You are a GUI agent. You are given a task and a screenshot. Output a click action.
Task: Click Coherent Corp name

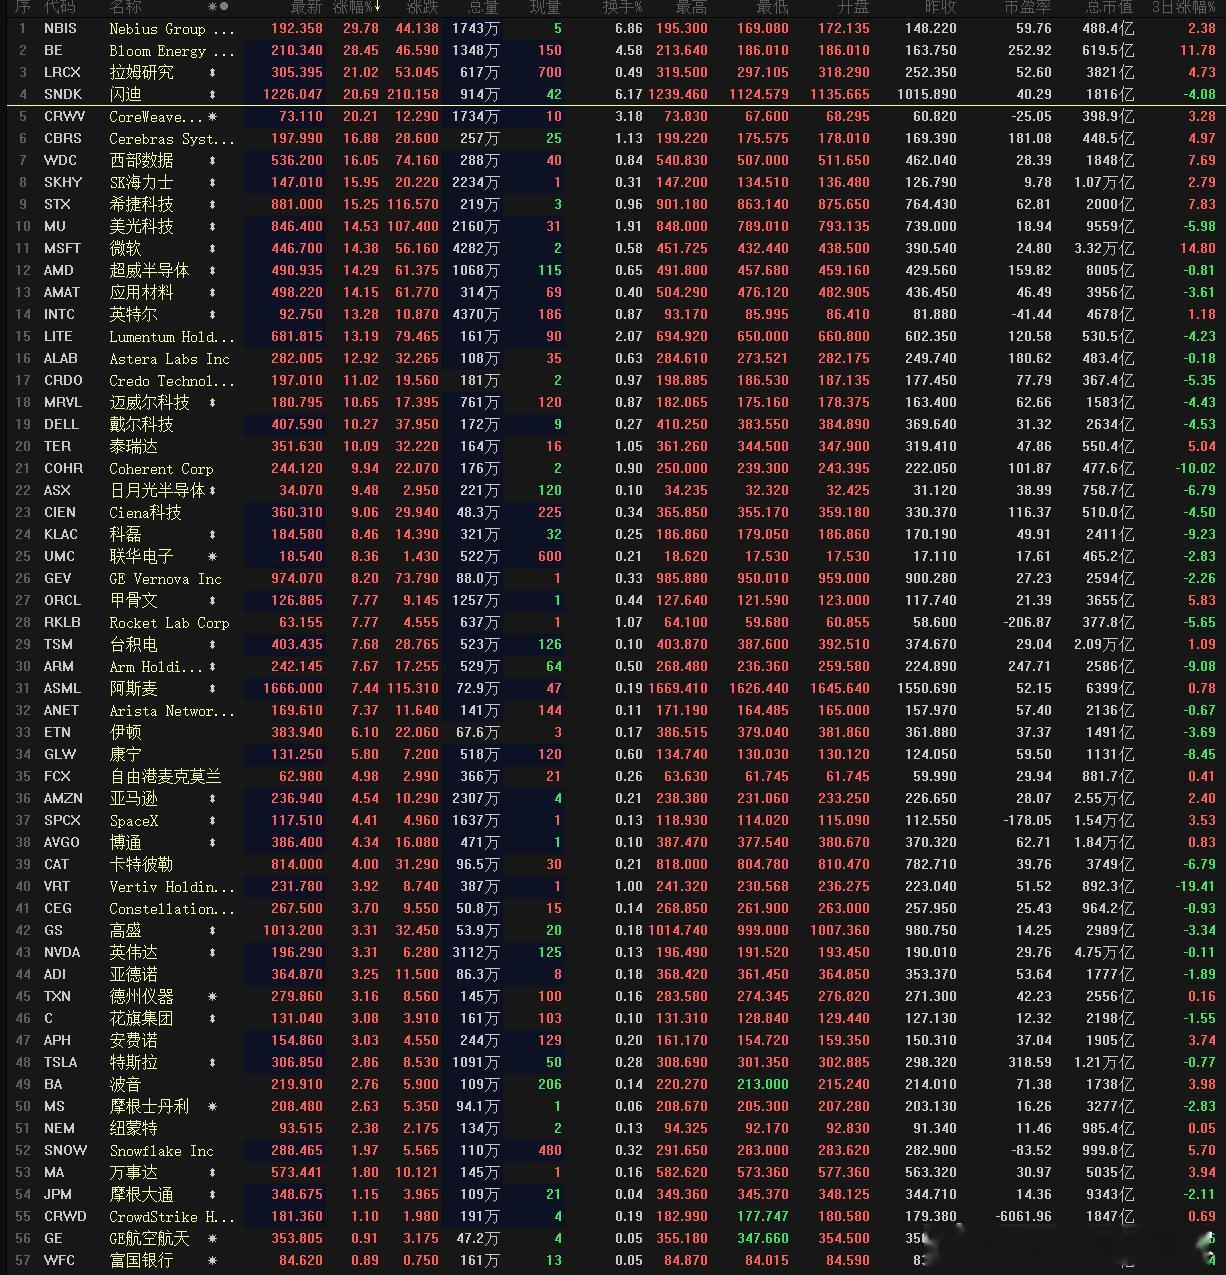161,469
